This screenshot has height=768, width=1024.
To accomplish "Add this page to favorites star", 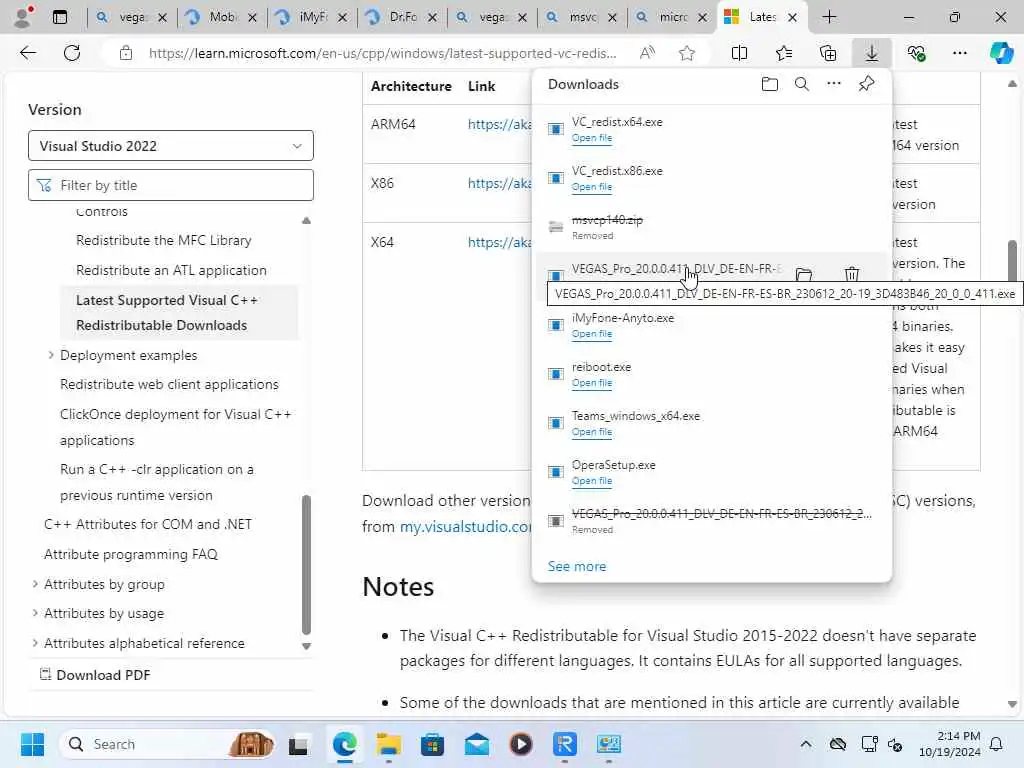I will point(686,53).
